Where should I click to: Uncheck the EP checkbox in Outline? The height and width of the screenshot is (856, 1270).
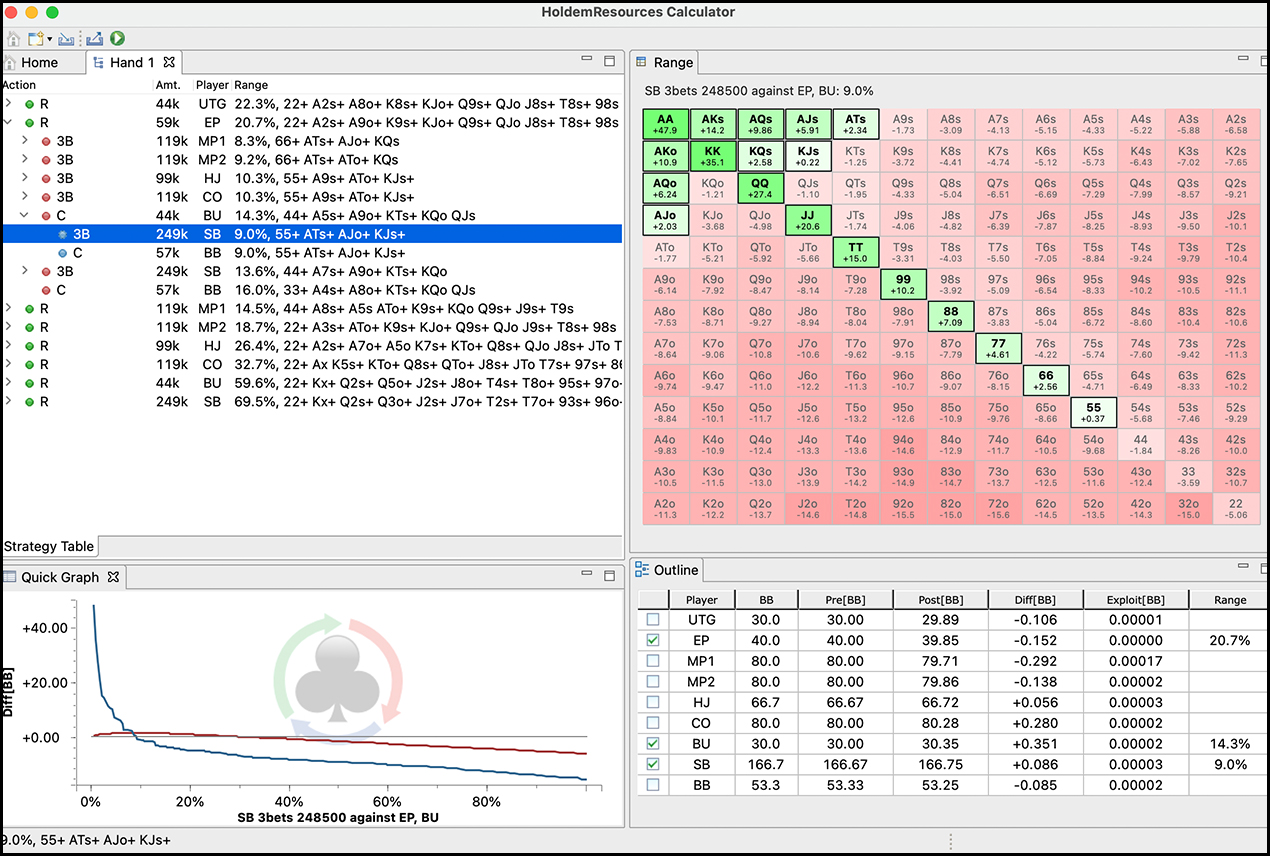point(653,640)
